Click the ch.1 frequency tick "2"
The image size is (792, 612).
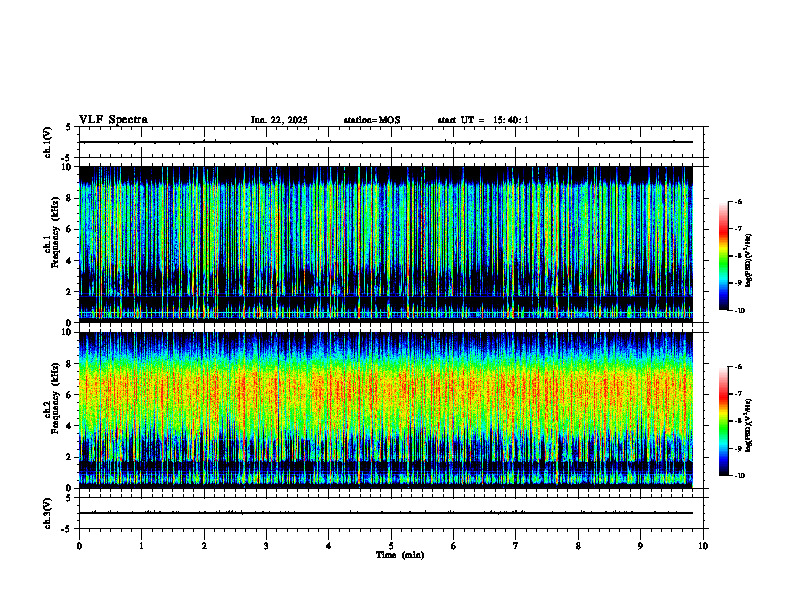coord(70,292)
